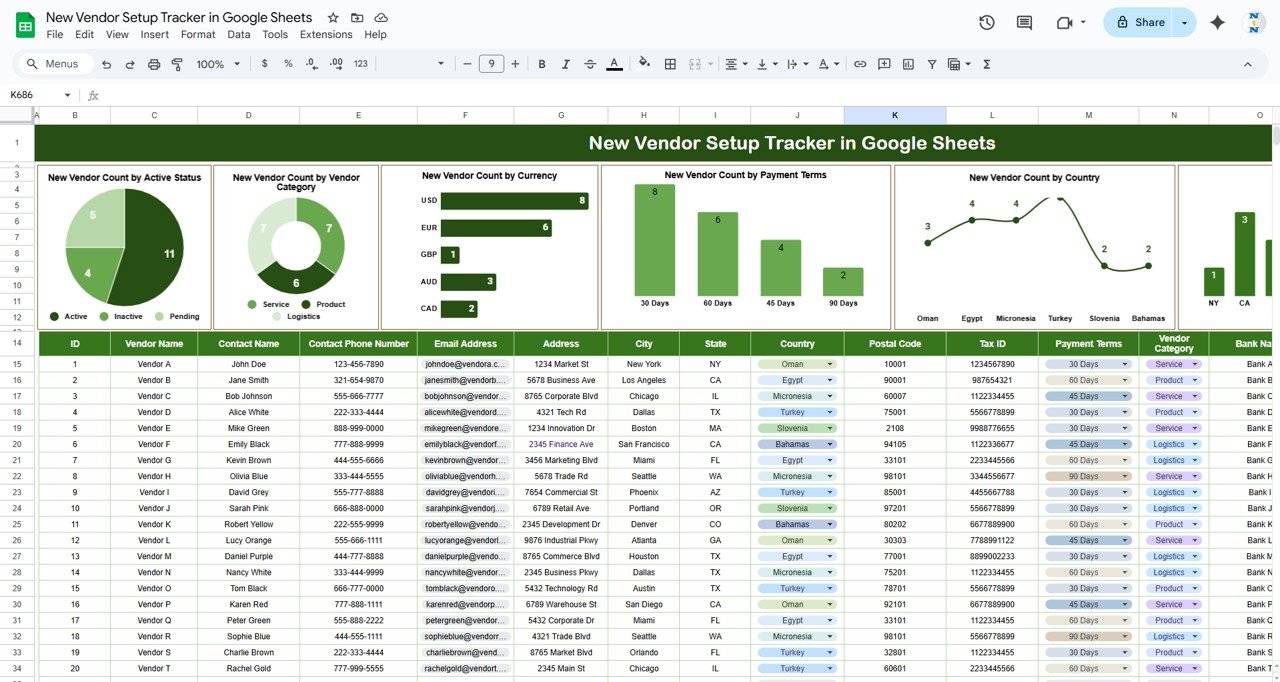Click the insert link icon
Viewport: 1280px width, 682px height.
[860, 64]
